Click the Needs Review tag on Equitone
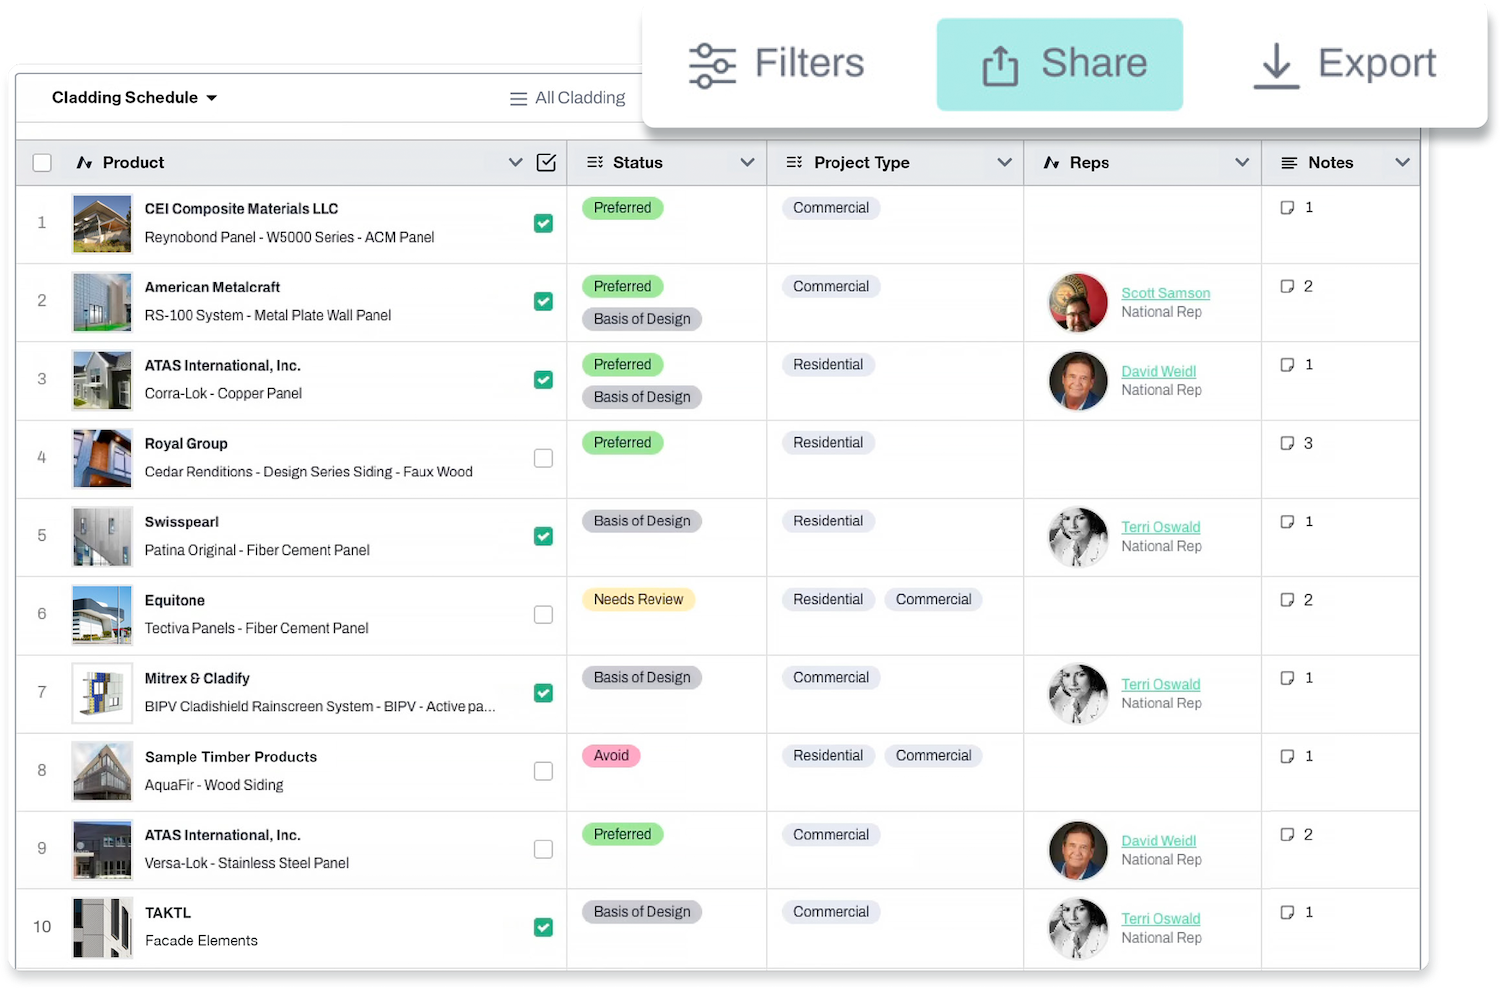The width and height of the screenshot is (1500, 988). click(638, 600)
